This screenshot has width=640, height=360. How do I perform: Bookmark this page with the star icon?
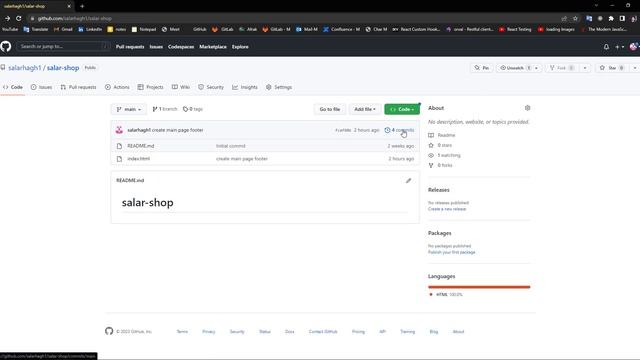point(575,18)
